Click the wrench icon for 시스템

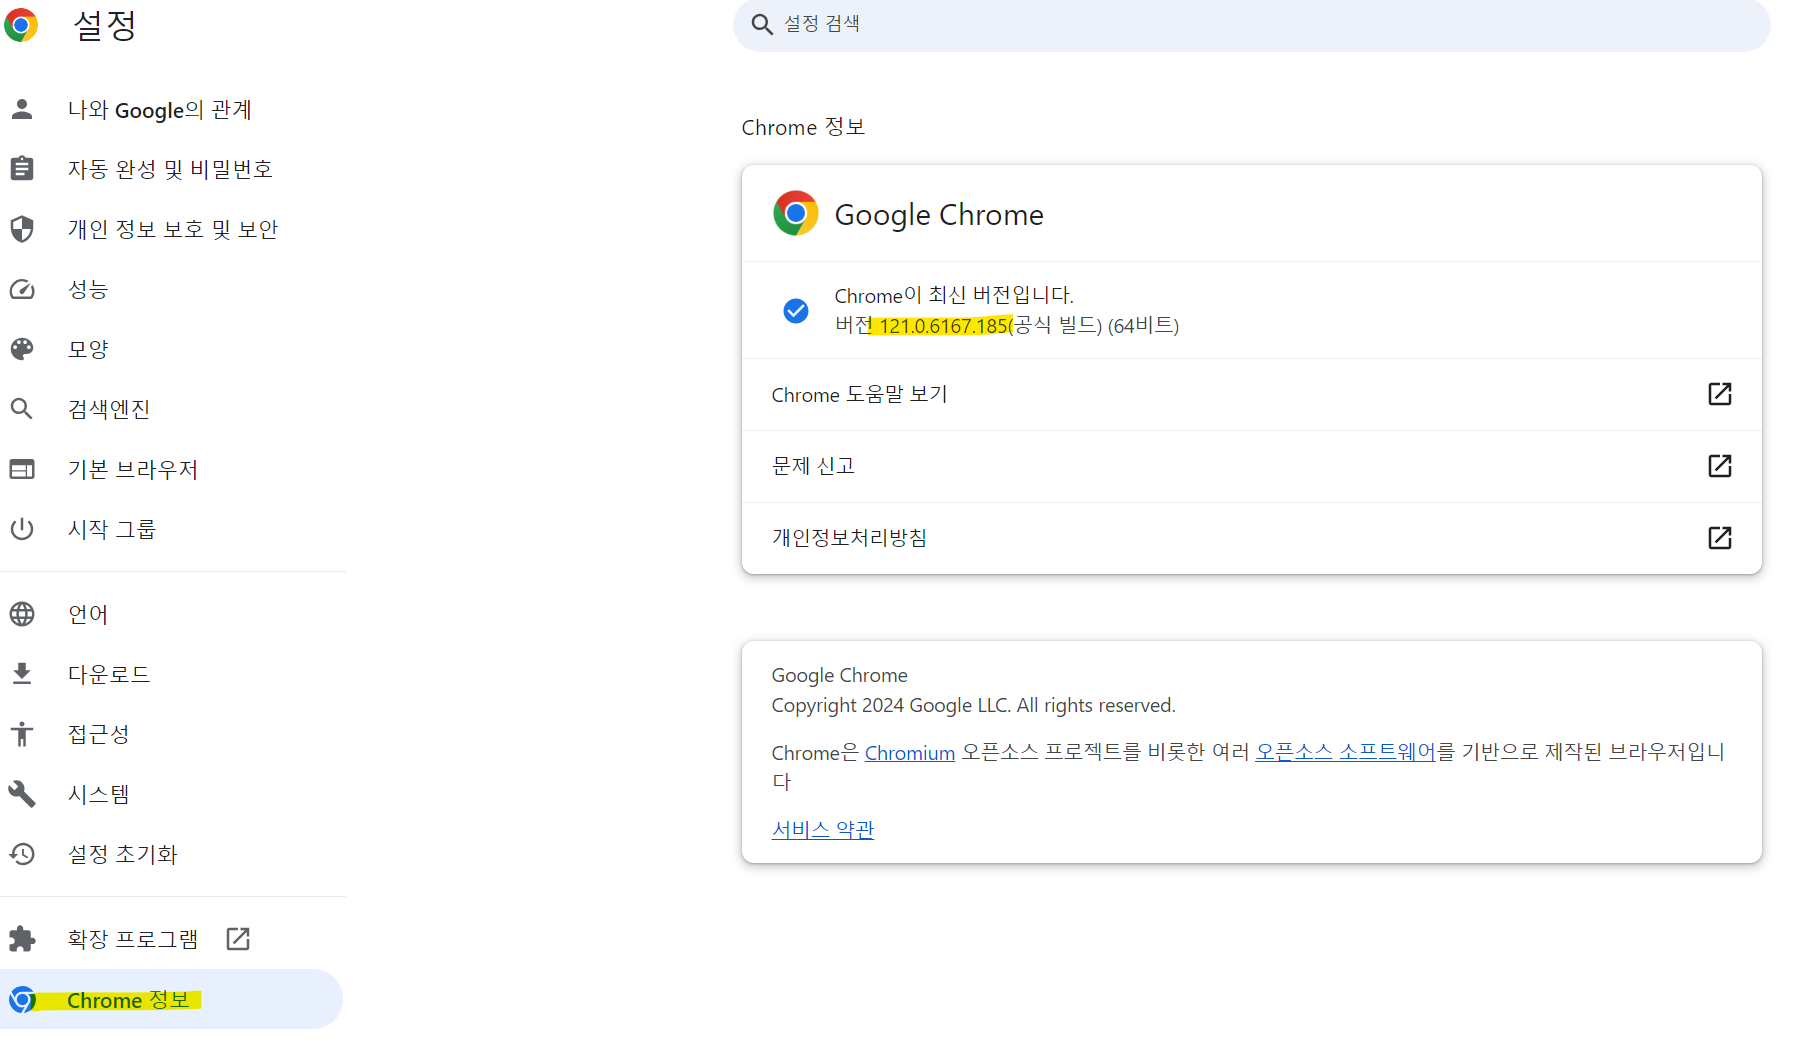tap(22, 794)
